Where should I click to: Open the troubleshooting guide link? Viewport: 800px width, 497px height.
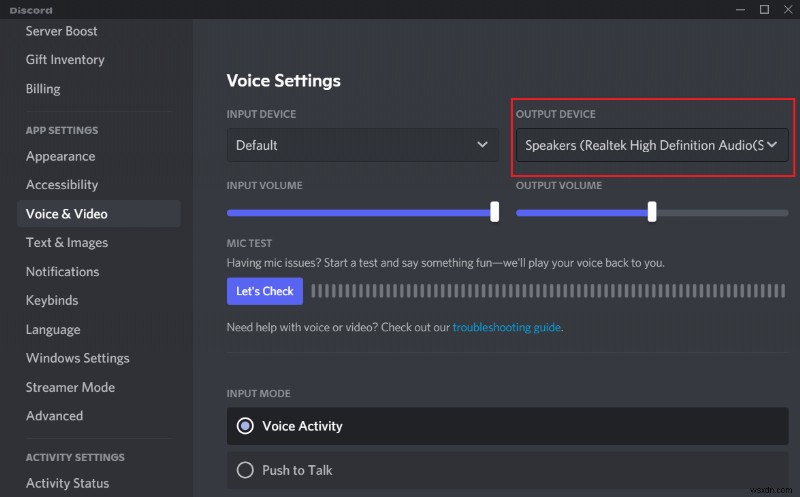506,327
